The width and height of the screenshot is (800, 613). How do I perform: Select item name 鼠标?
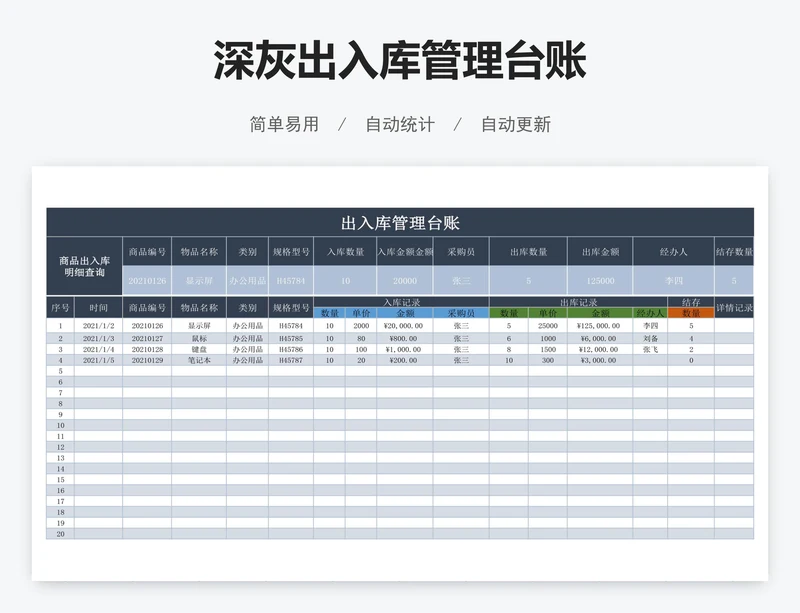199,338
